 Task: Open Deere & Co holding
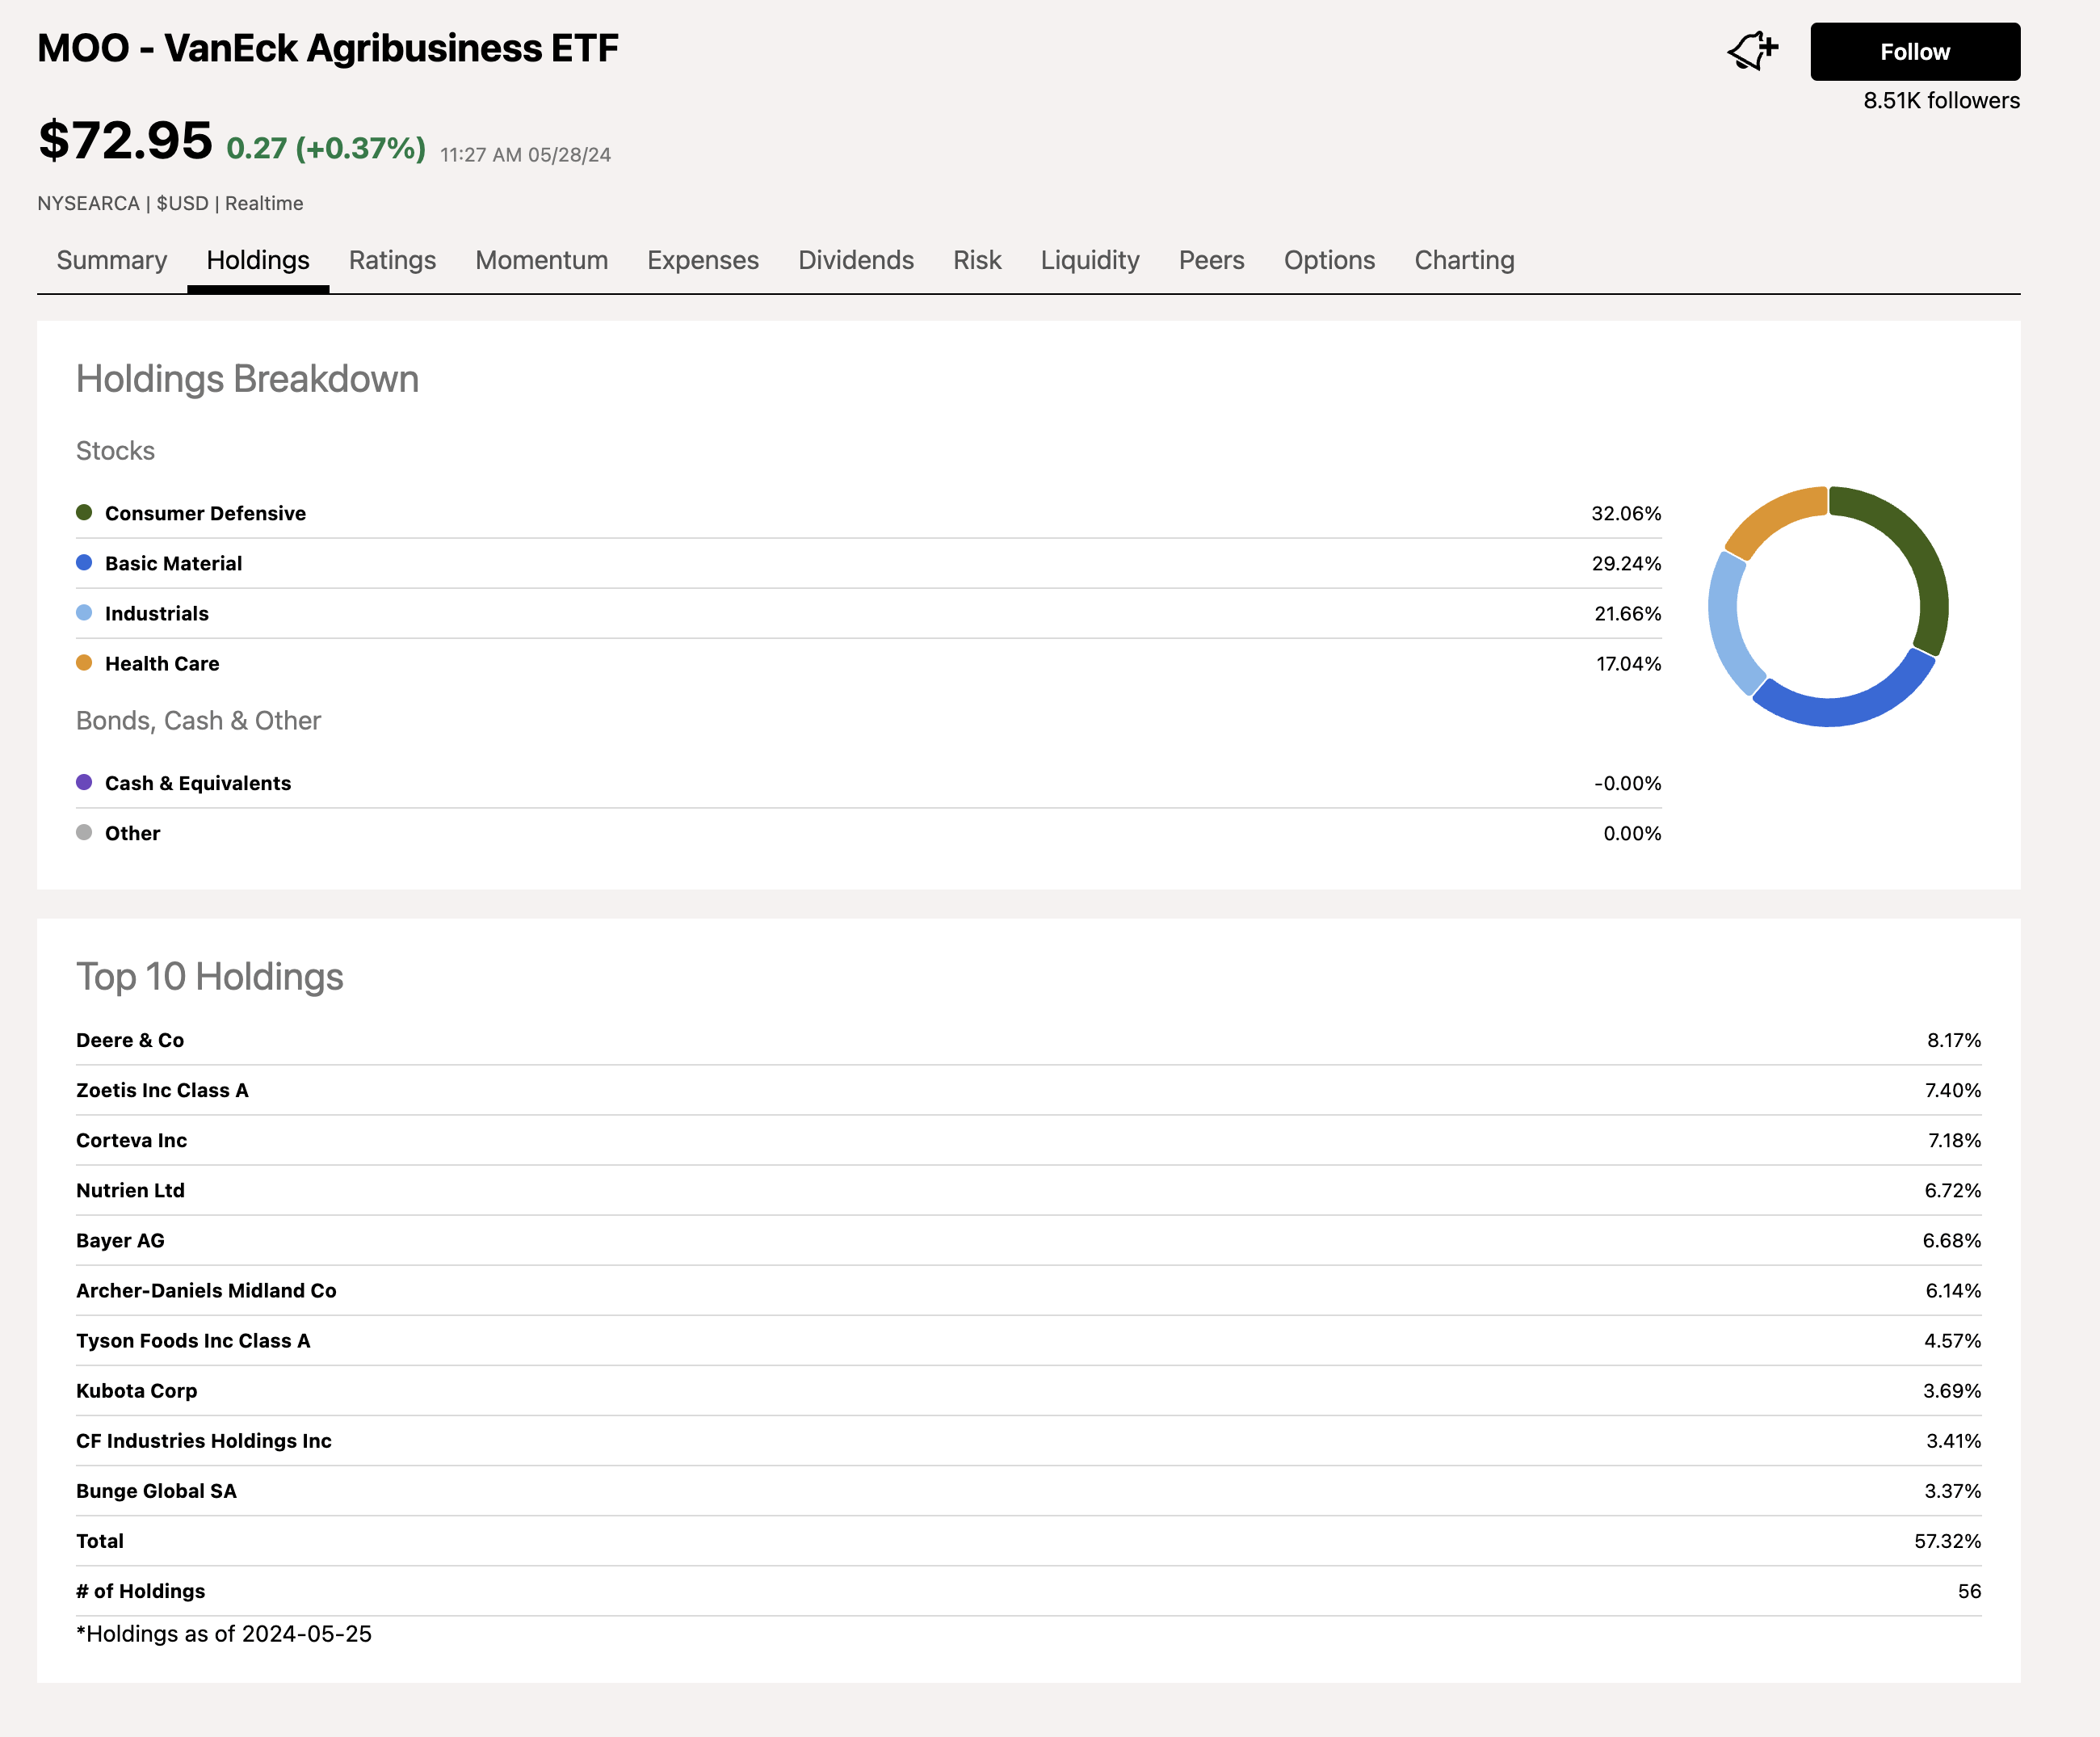130,1040
